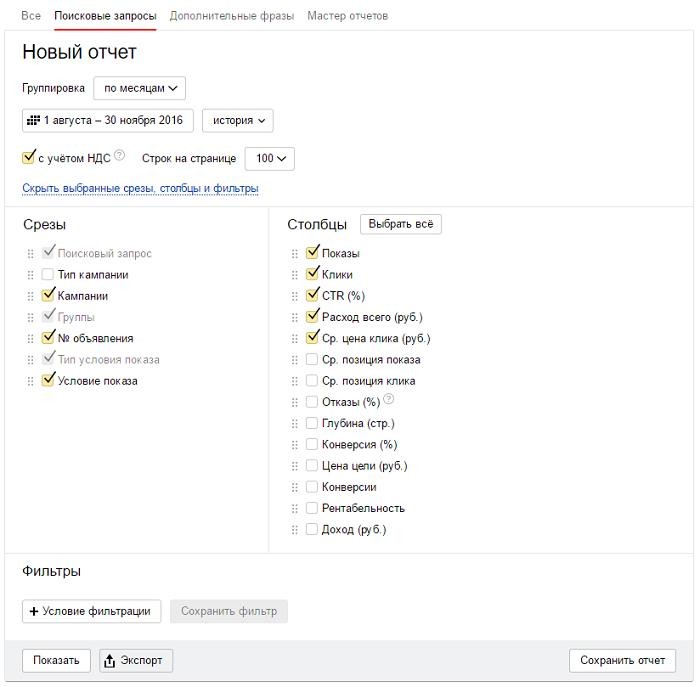Viewport: 700px width, 687px height.
Task: Open the Мастер отчетов tab
Action: tap(347, 16)
